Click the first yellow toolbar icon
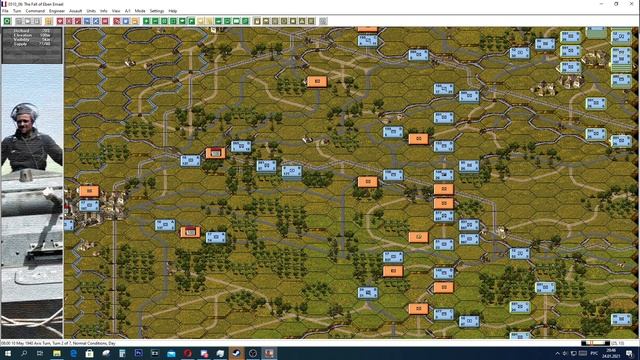This screenshot has height=360, width=640. [200, 21]
